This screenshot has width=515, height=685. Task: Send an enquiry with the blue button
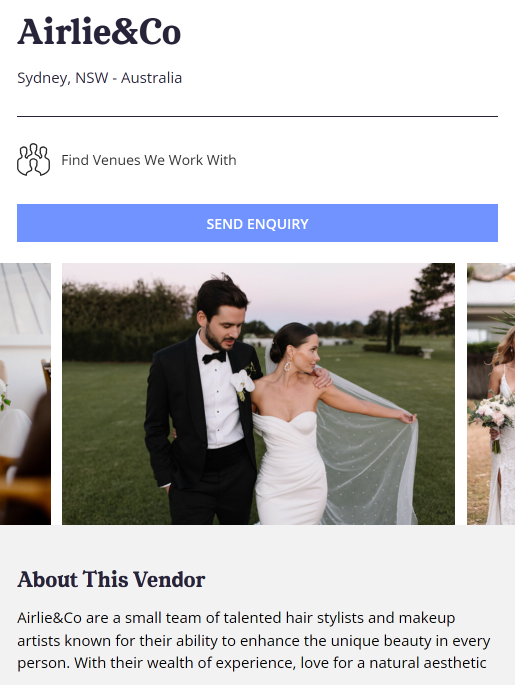[257, 223]
